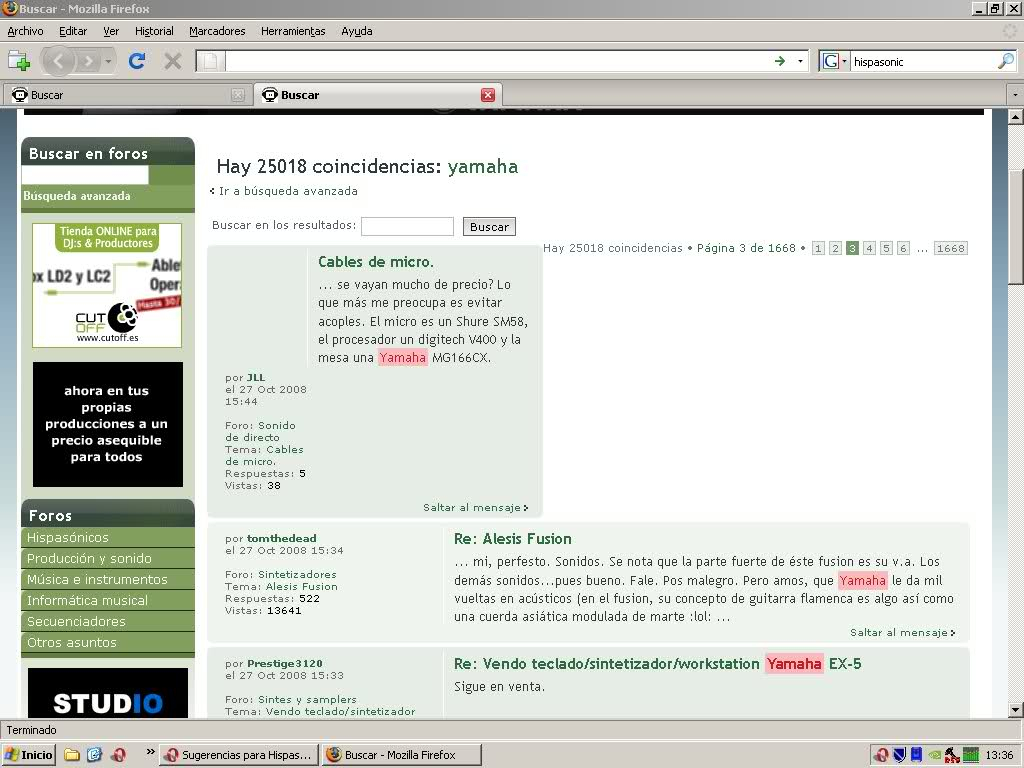
Task: Click the URL address field
Action: pos(498,61)
